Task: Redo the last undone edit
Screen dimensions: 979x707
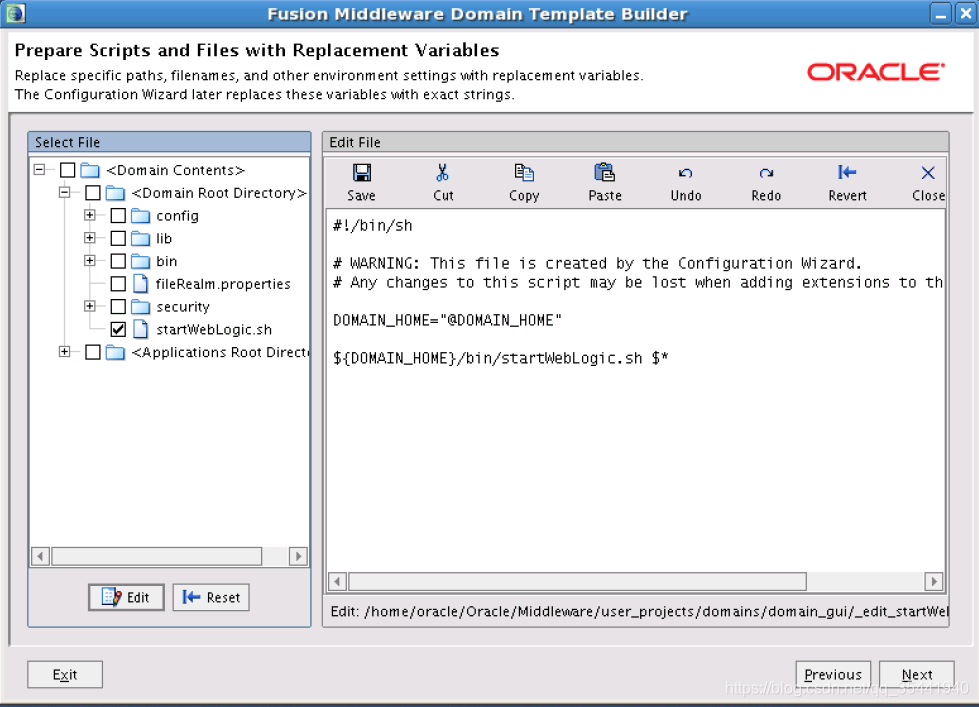Action: [x=766, y=173]
